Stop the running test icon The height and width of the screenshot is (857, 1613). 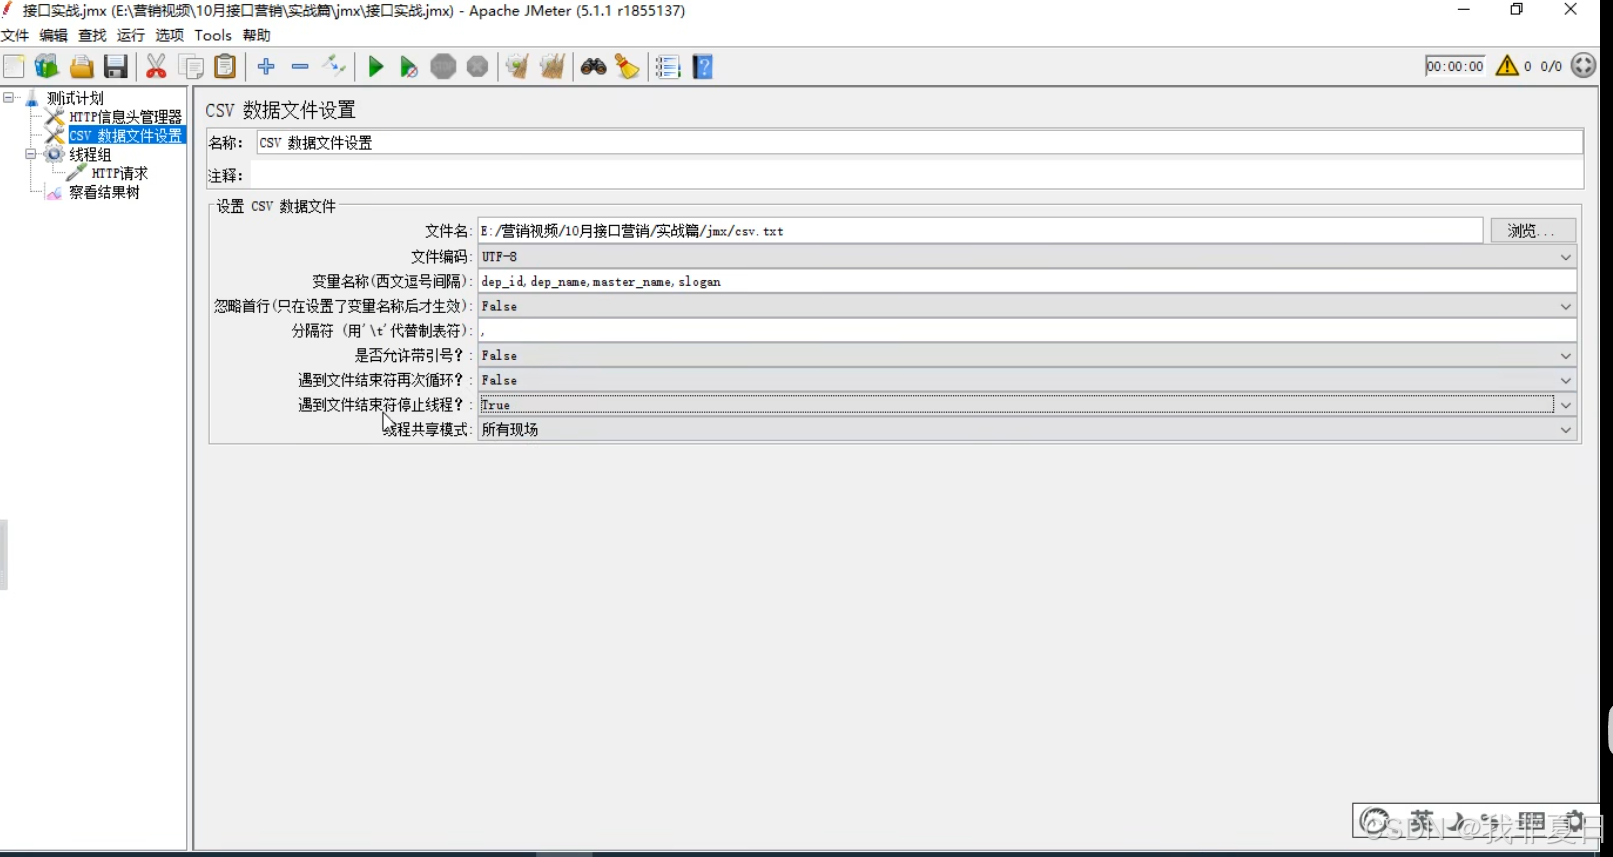pyautogui.click(x=443, y=67)
